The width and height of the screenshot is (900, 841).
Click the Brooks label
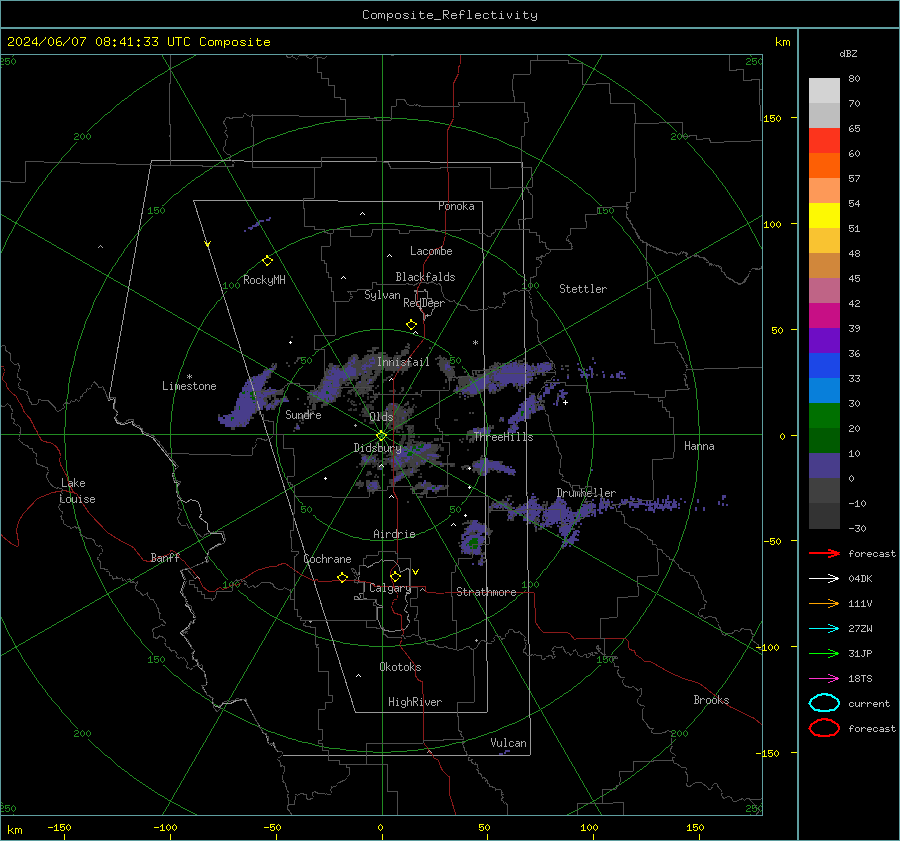[x=711, y=700]
